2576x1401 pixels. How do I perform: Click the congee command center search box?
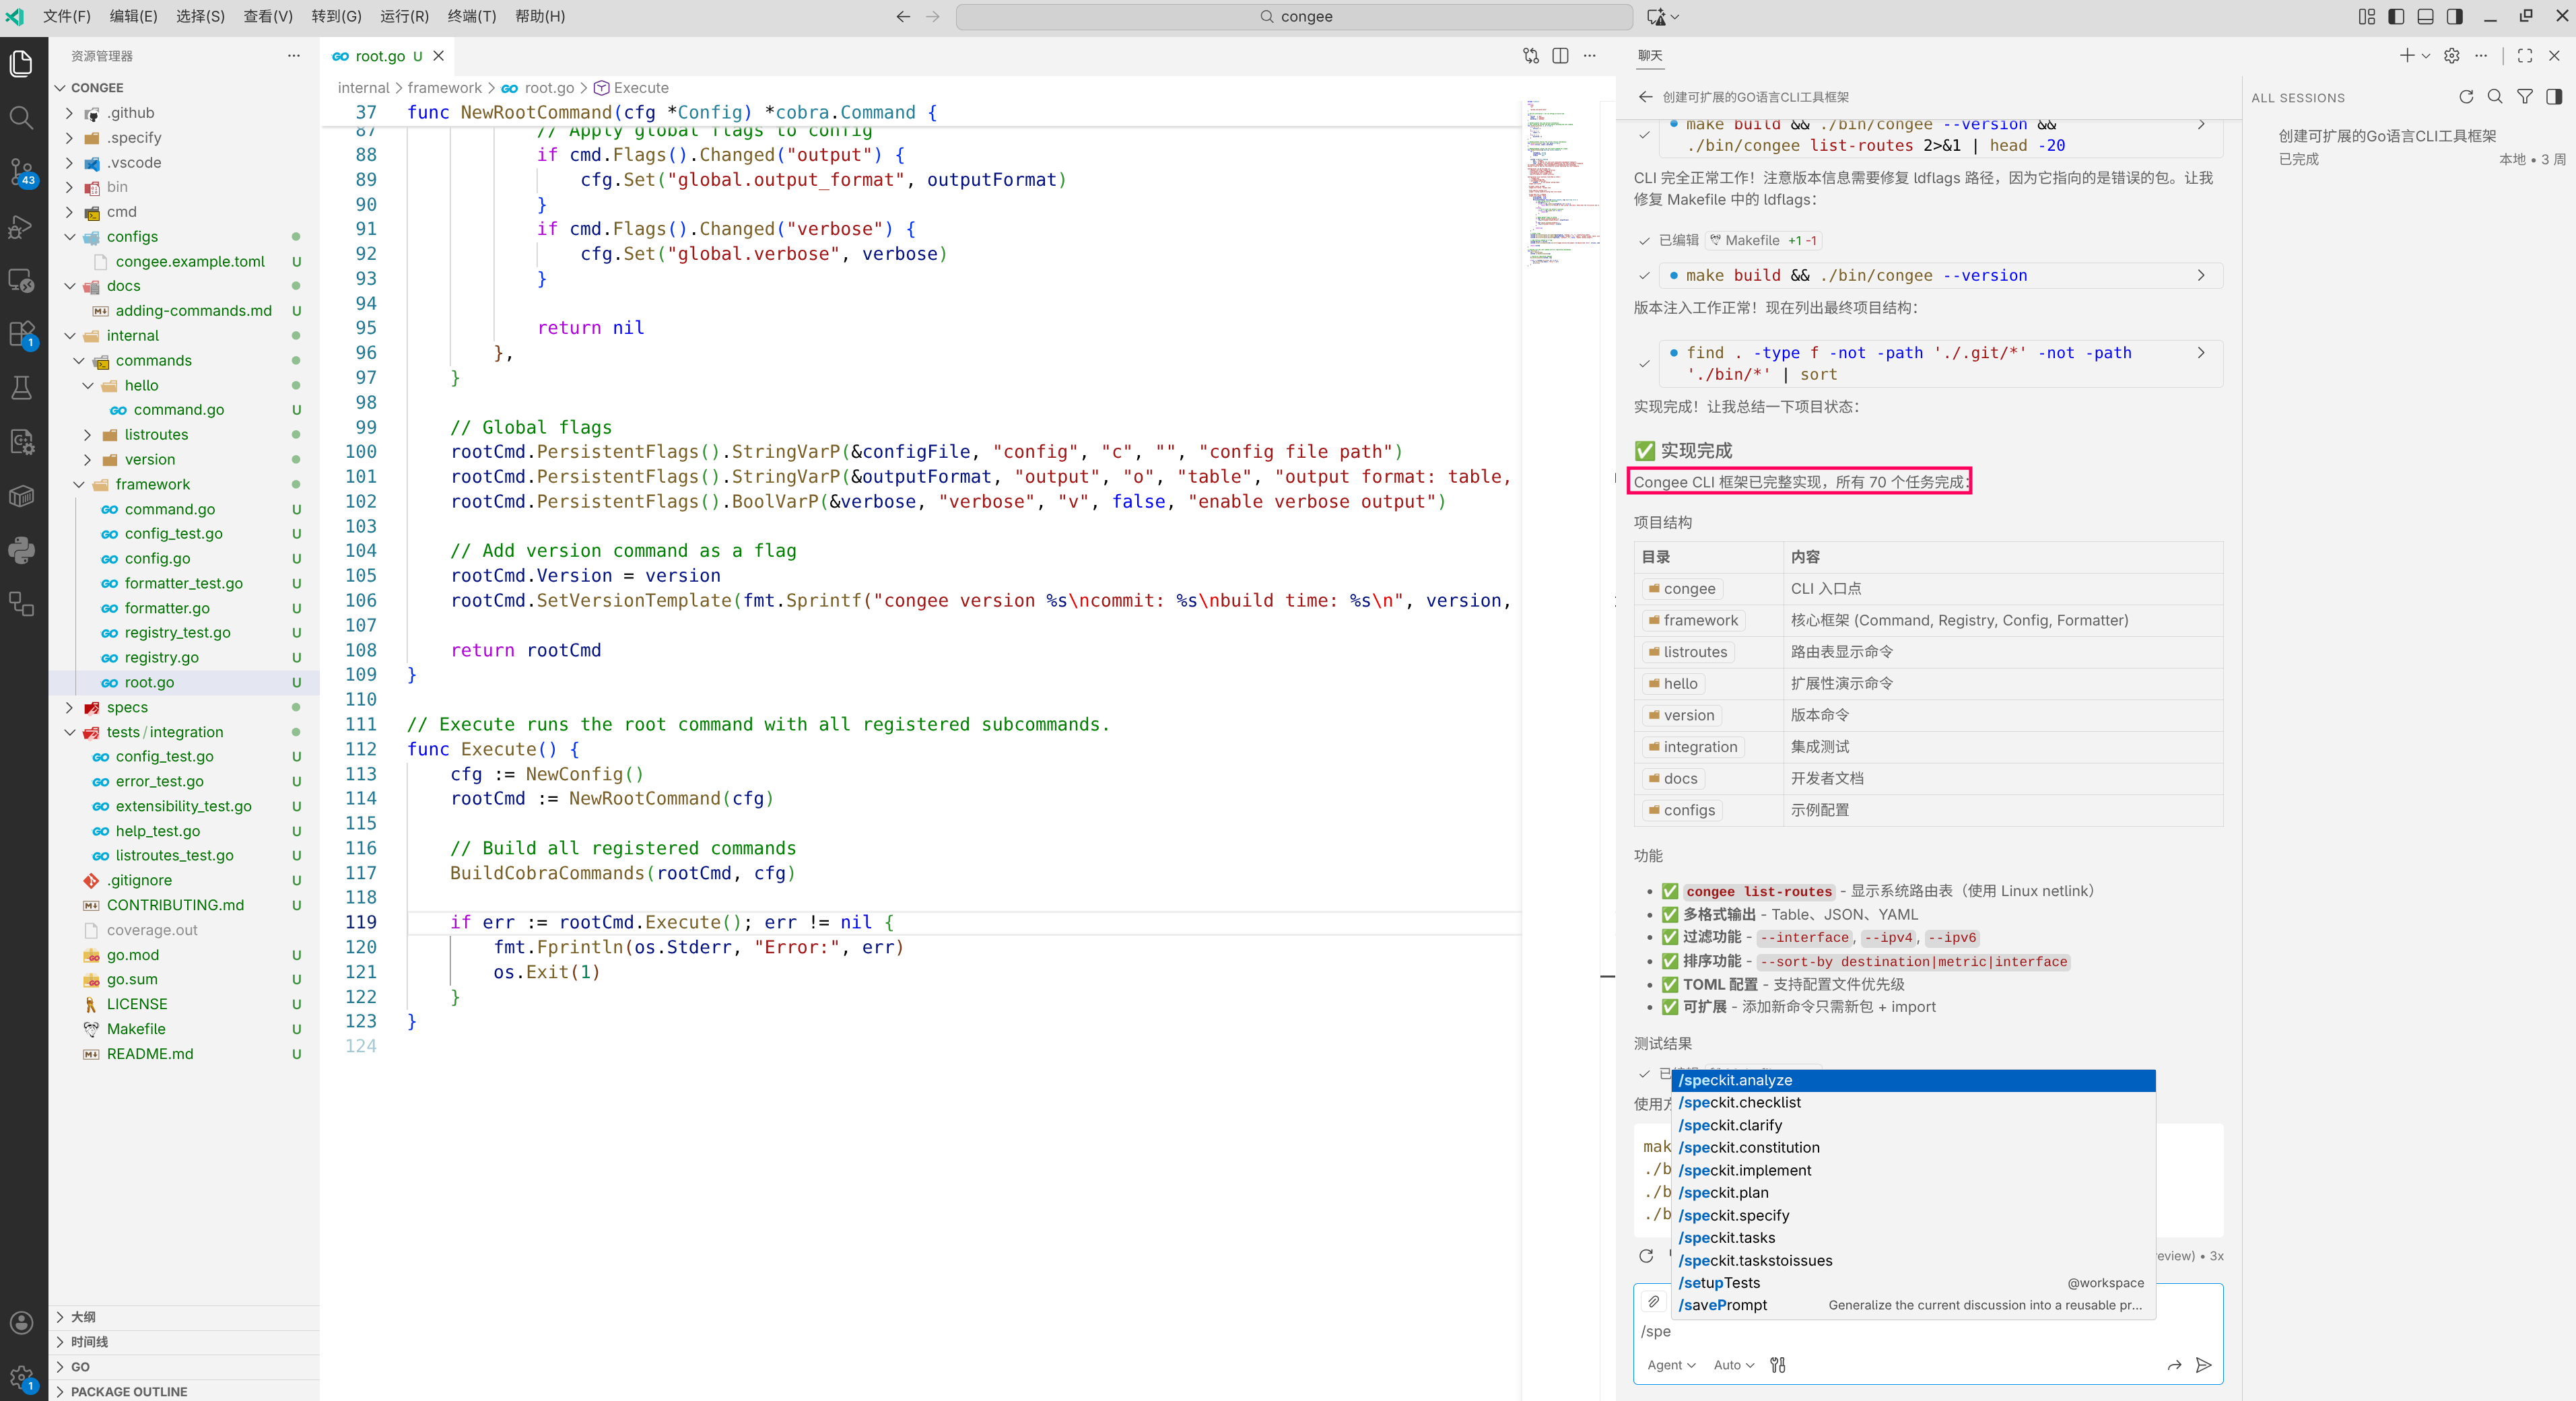tap(1294, 16)
